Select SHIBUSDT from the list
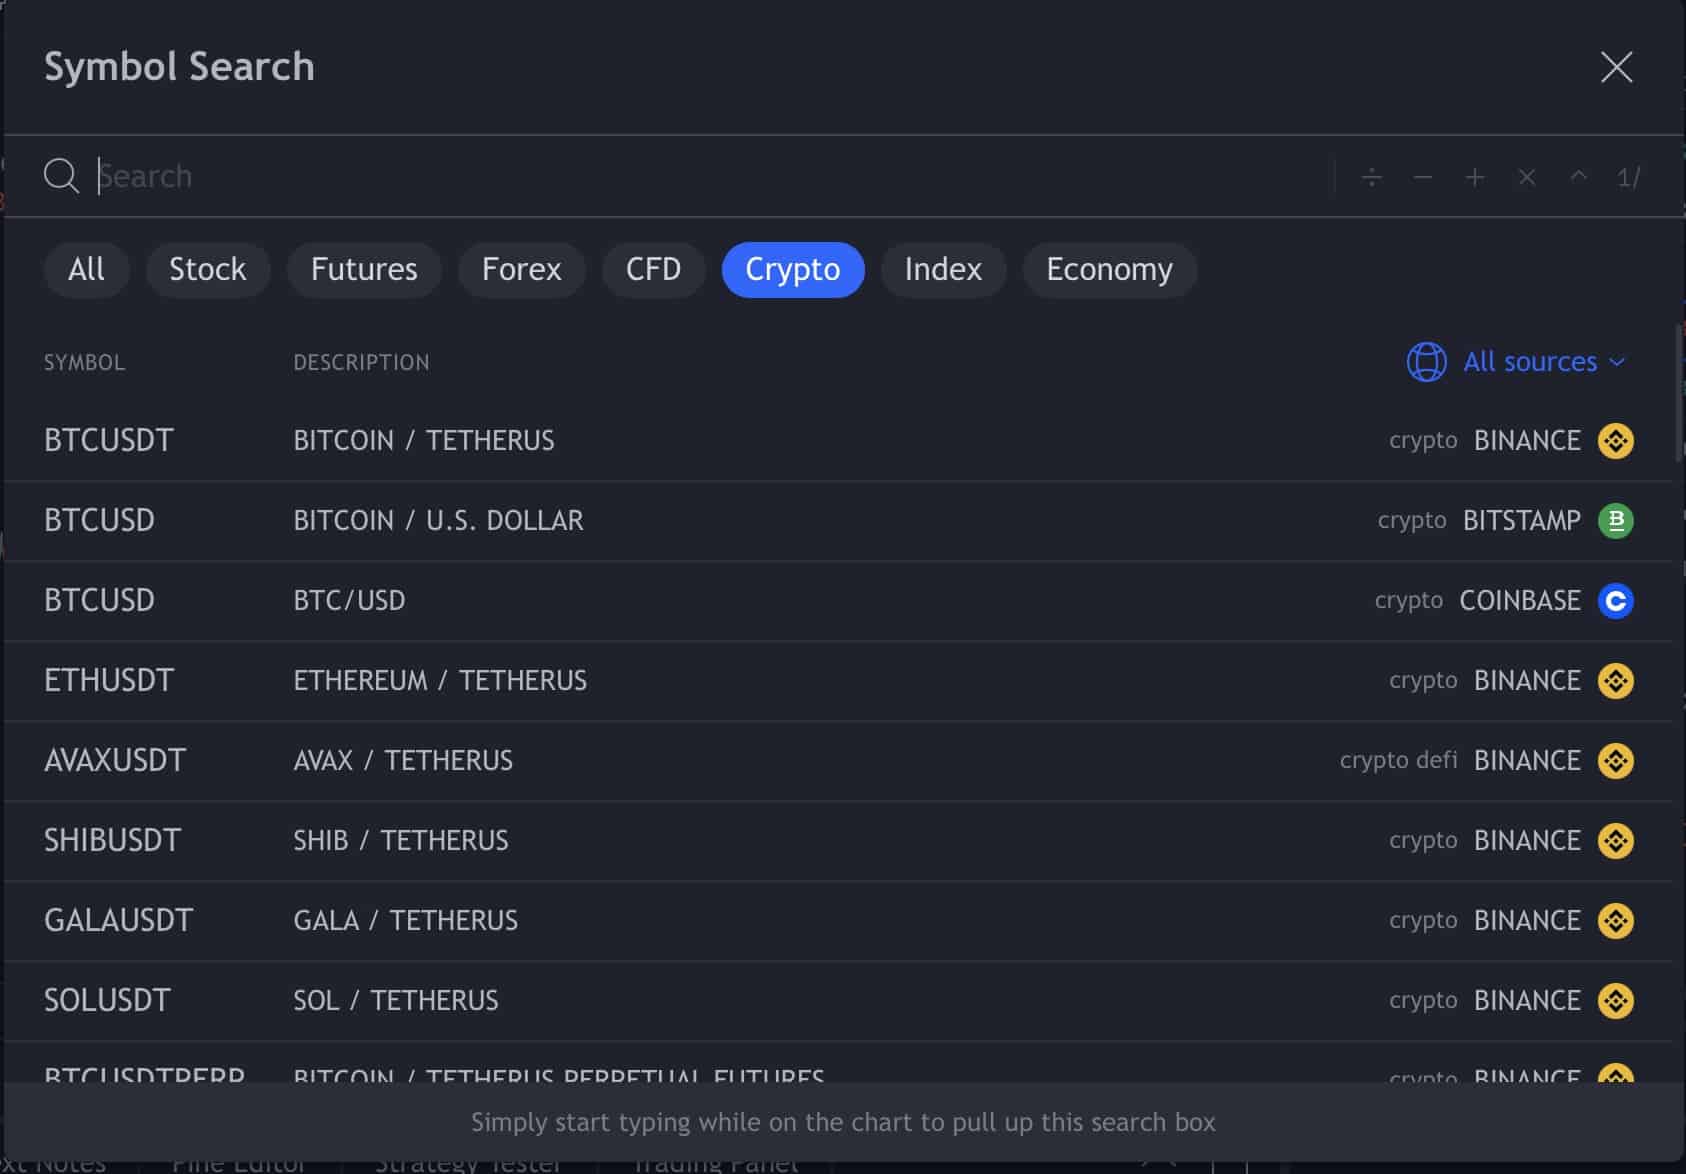 click(838, 841)
